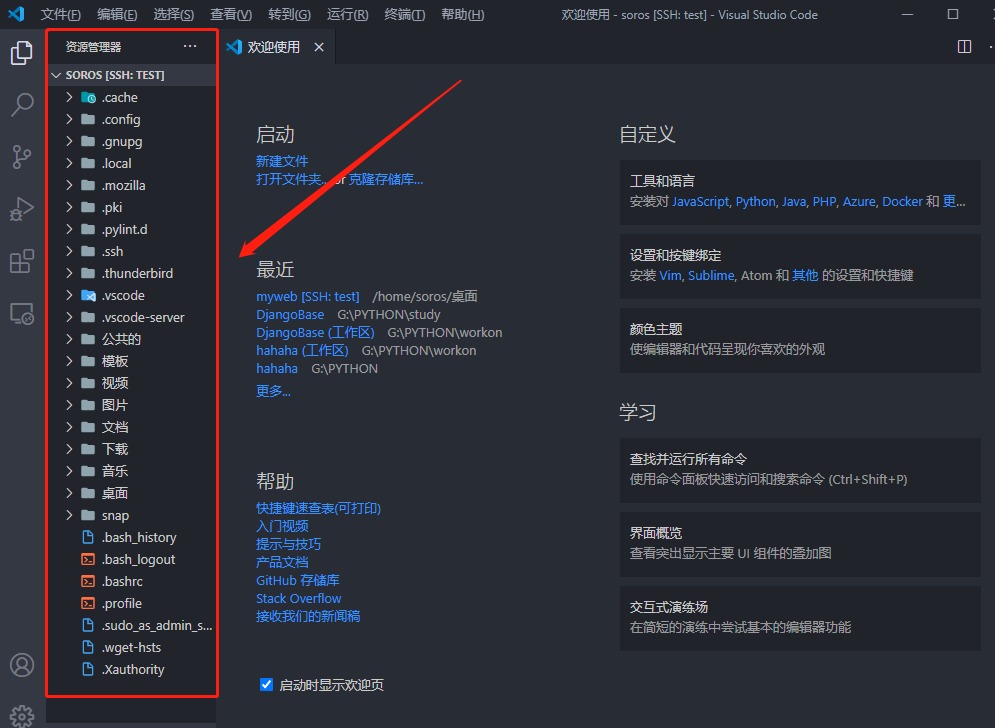The image size is (995, 728).
Task: Open the Search view icon
Action: 22,105
